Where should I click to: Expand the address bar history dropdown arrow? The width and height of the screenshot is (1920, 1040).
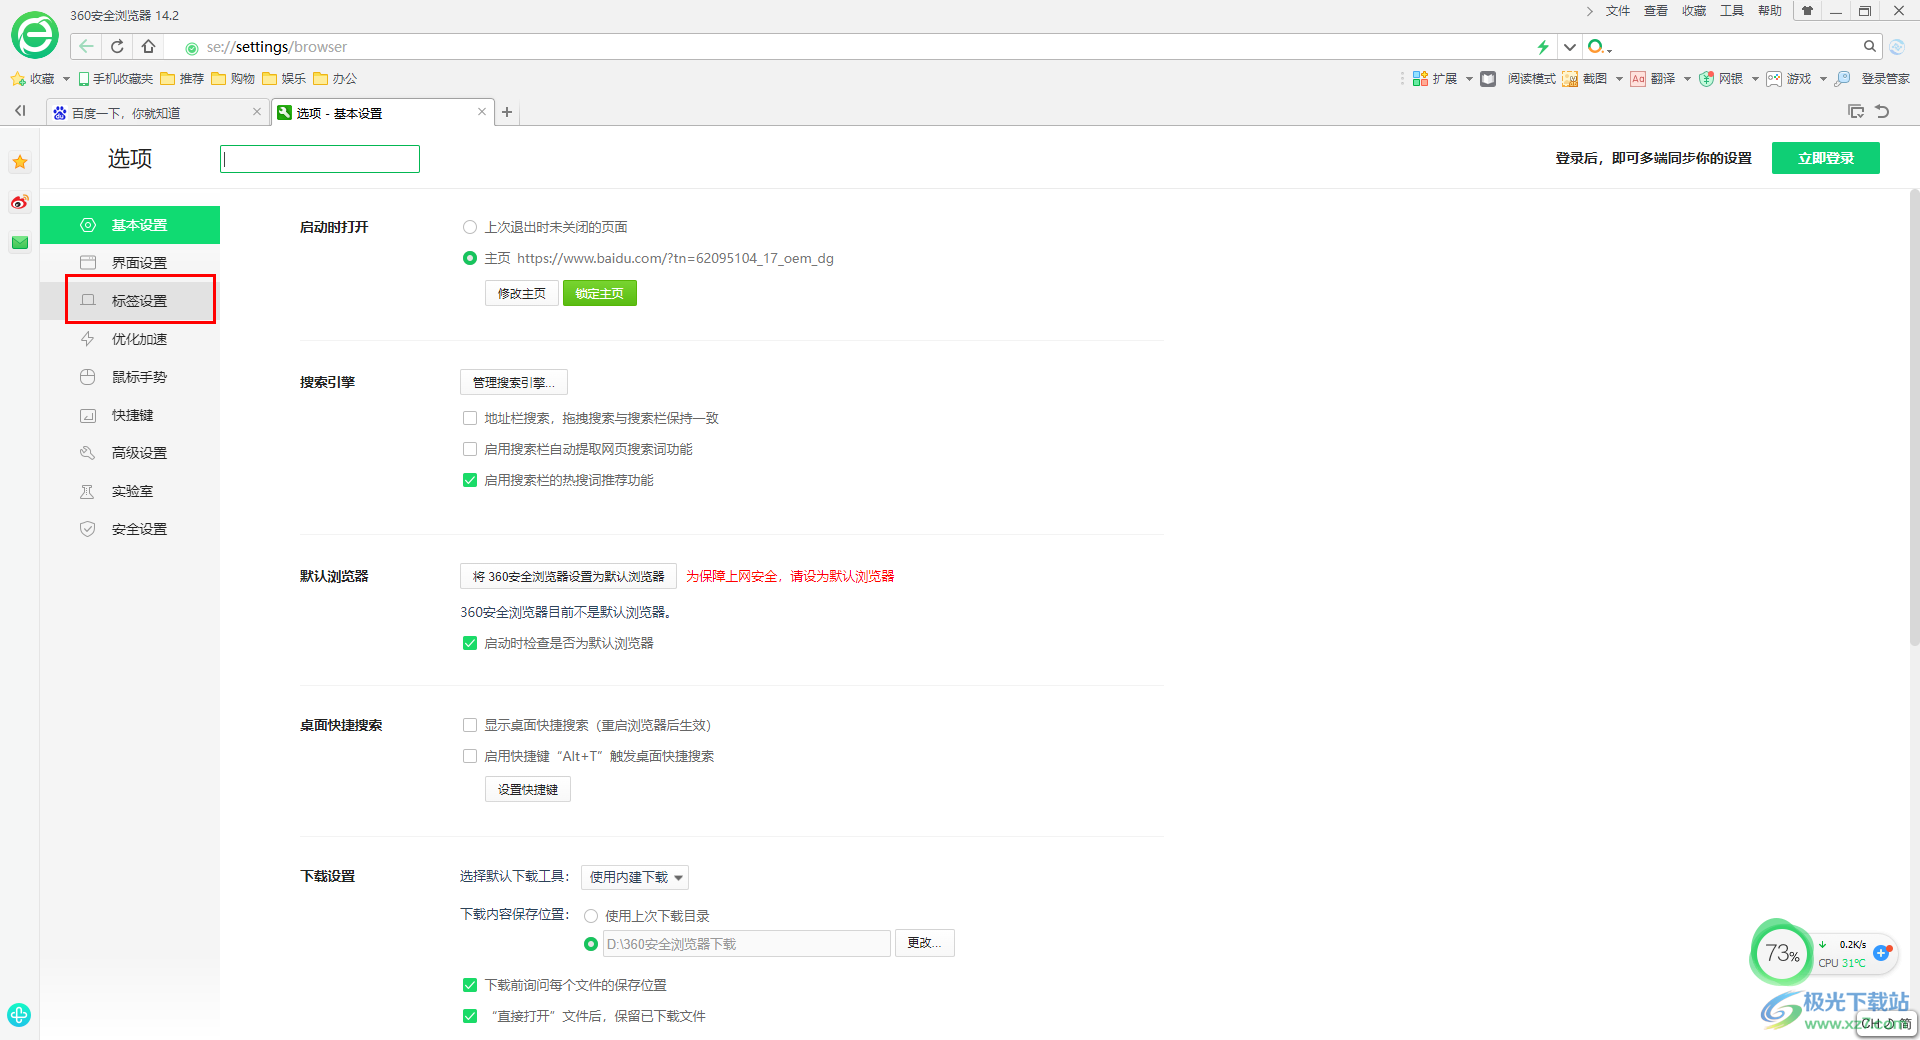1569,47
